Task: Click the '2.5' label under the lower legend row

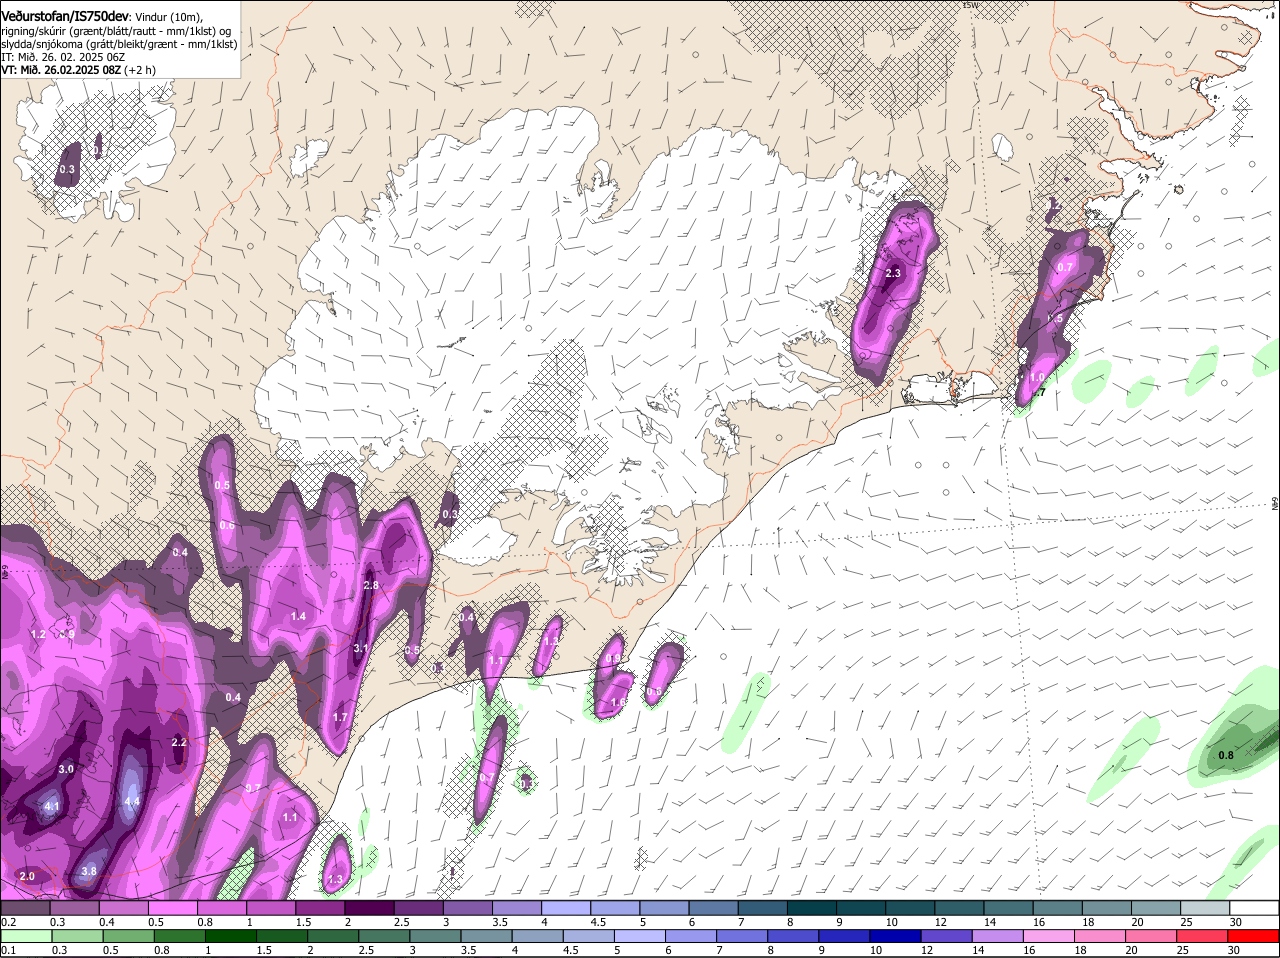Action: (x=365, y=950)
